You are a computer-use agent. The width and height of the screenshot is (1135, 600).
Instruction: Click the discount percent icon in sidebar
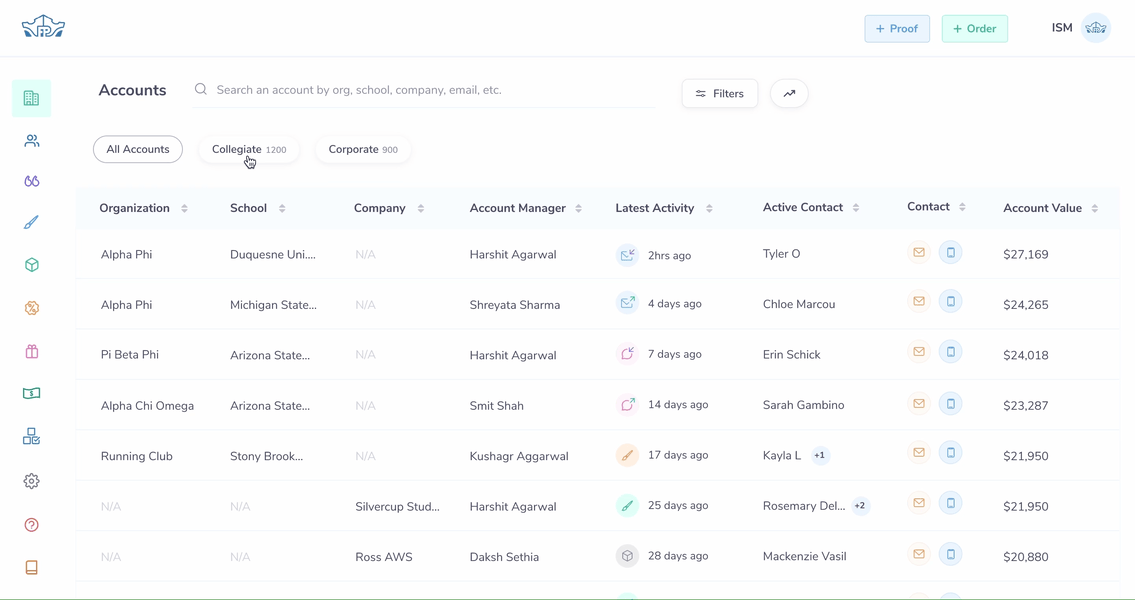[32, 308]
